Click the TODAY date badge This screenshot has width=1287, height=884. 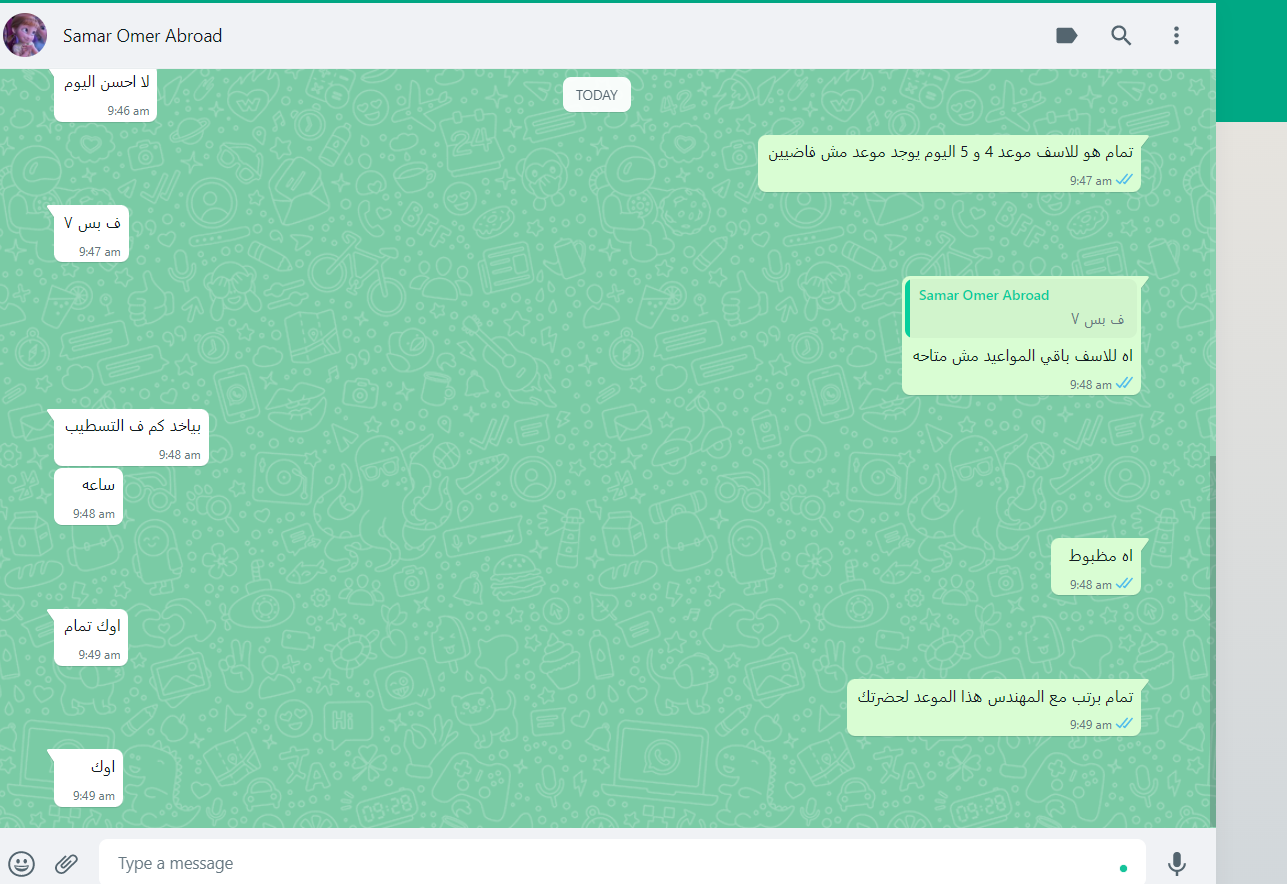point(597,95)
